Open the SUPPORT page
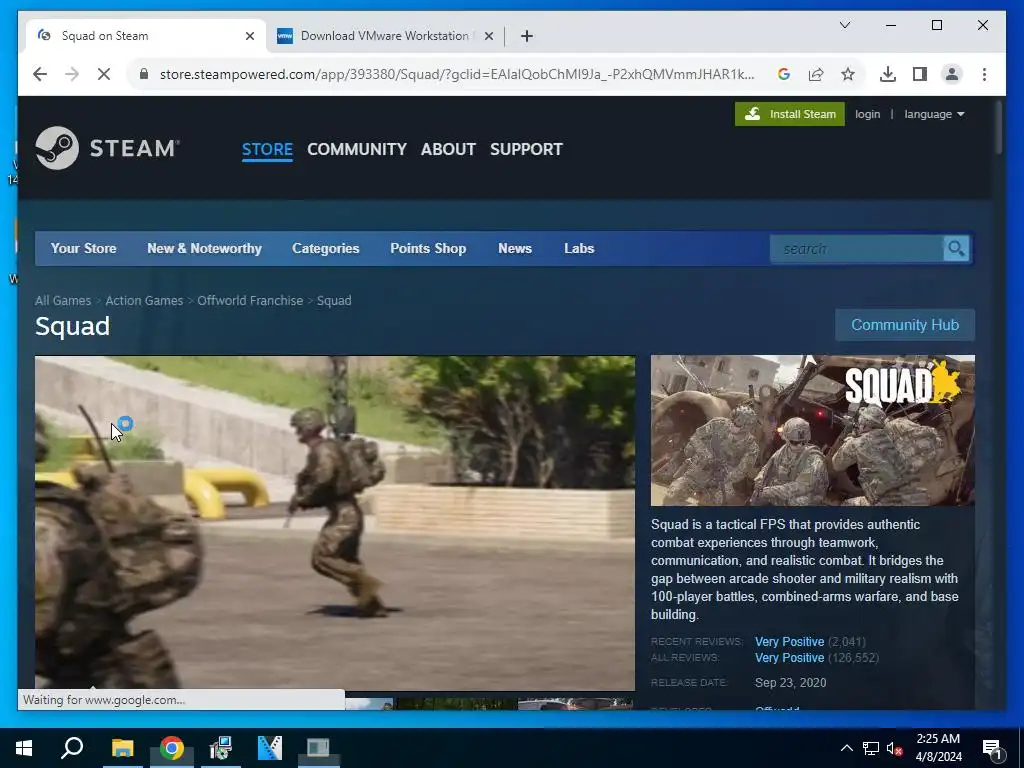 (526, 149)
